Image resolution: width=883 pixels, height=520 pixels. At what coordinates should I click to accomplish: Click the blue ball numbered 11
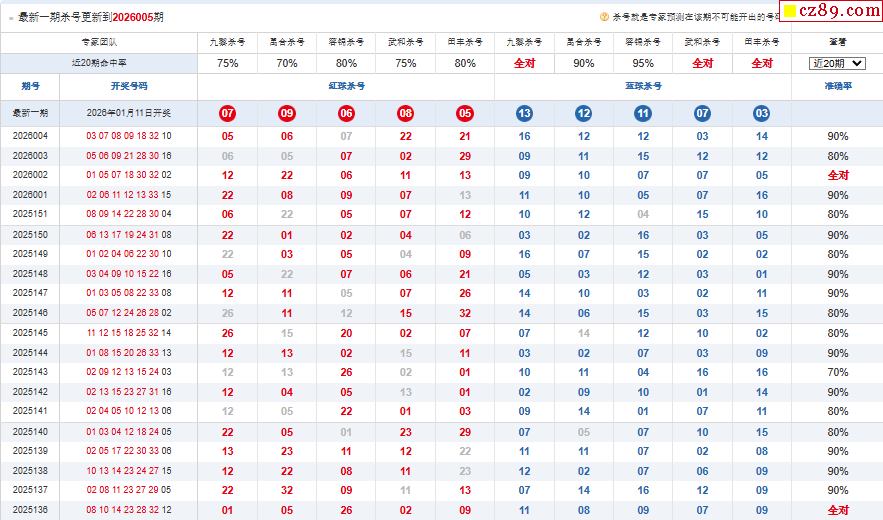click(x=643, y=113)
